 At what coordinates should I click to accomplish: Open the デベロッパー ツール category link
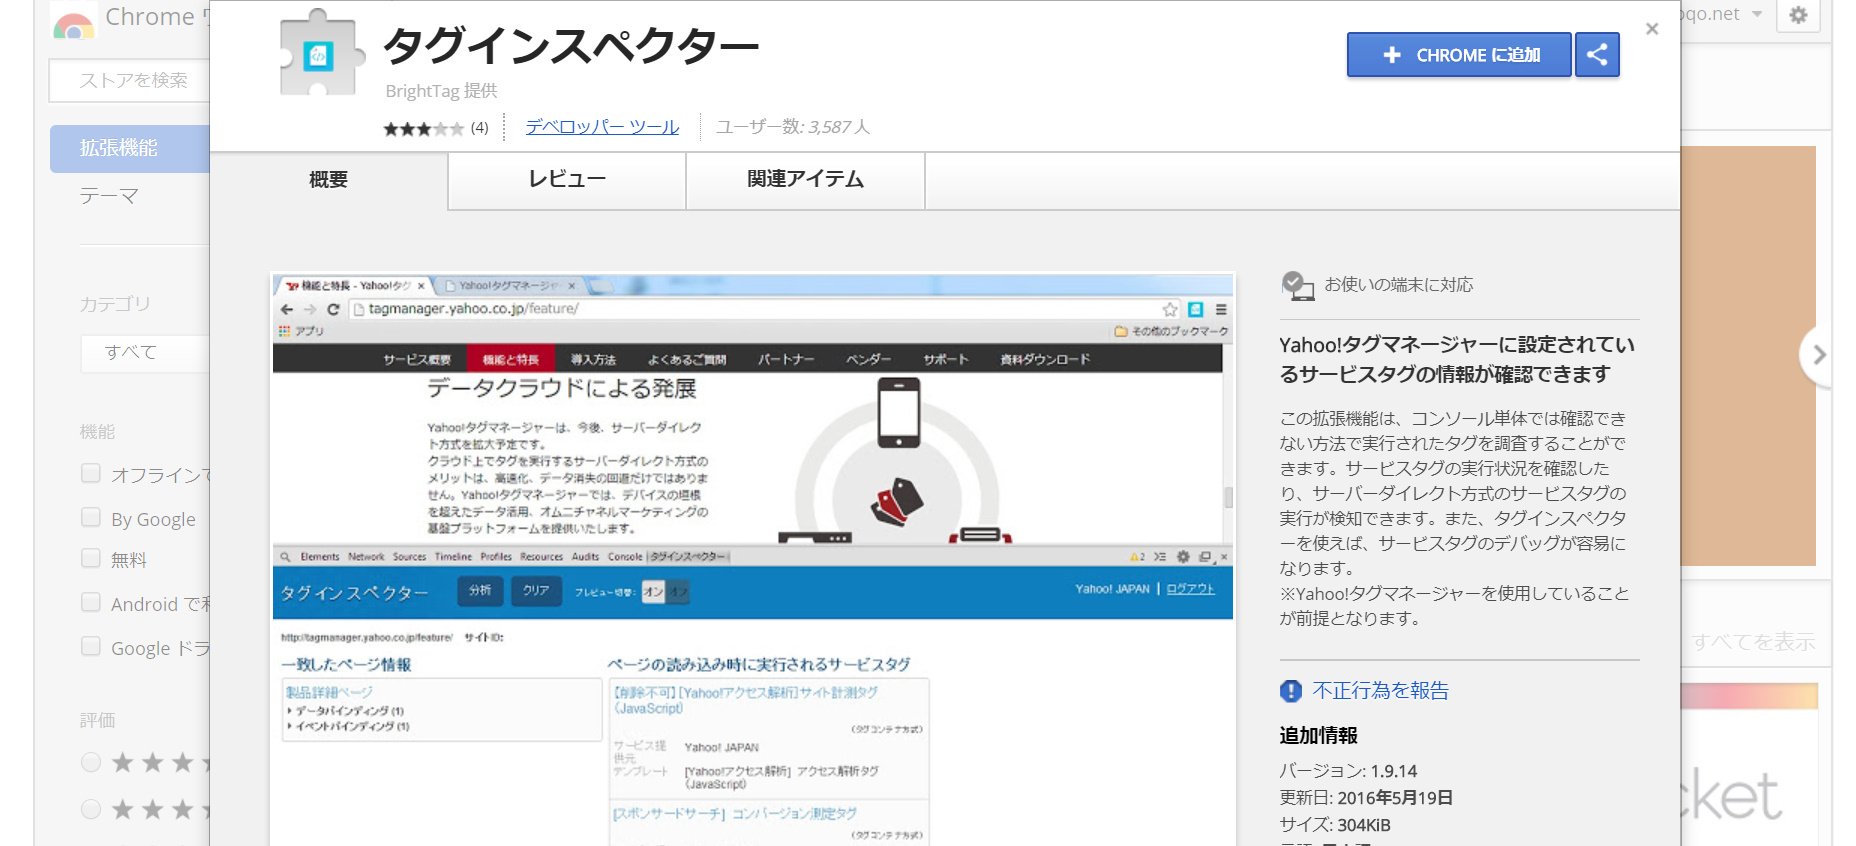coord(602,127)
